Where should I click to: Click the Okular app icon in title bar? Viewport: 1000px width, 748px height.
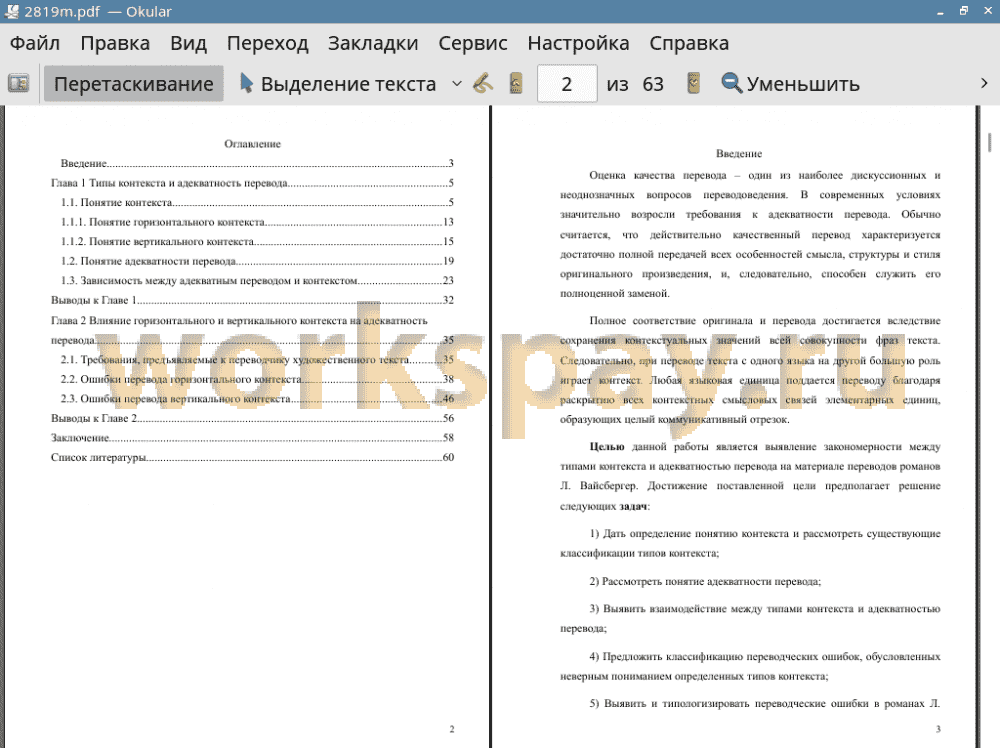11,11
